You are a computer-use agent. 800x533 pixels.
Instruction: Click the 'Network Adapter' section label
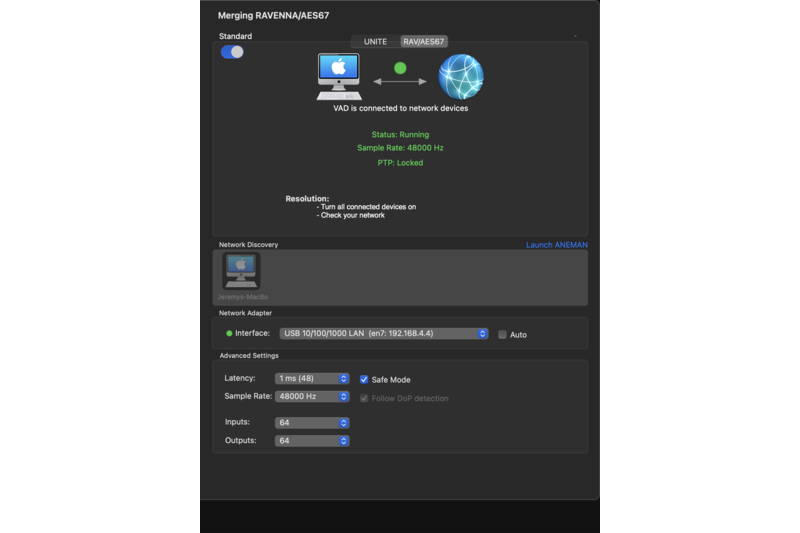245,313
